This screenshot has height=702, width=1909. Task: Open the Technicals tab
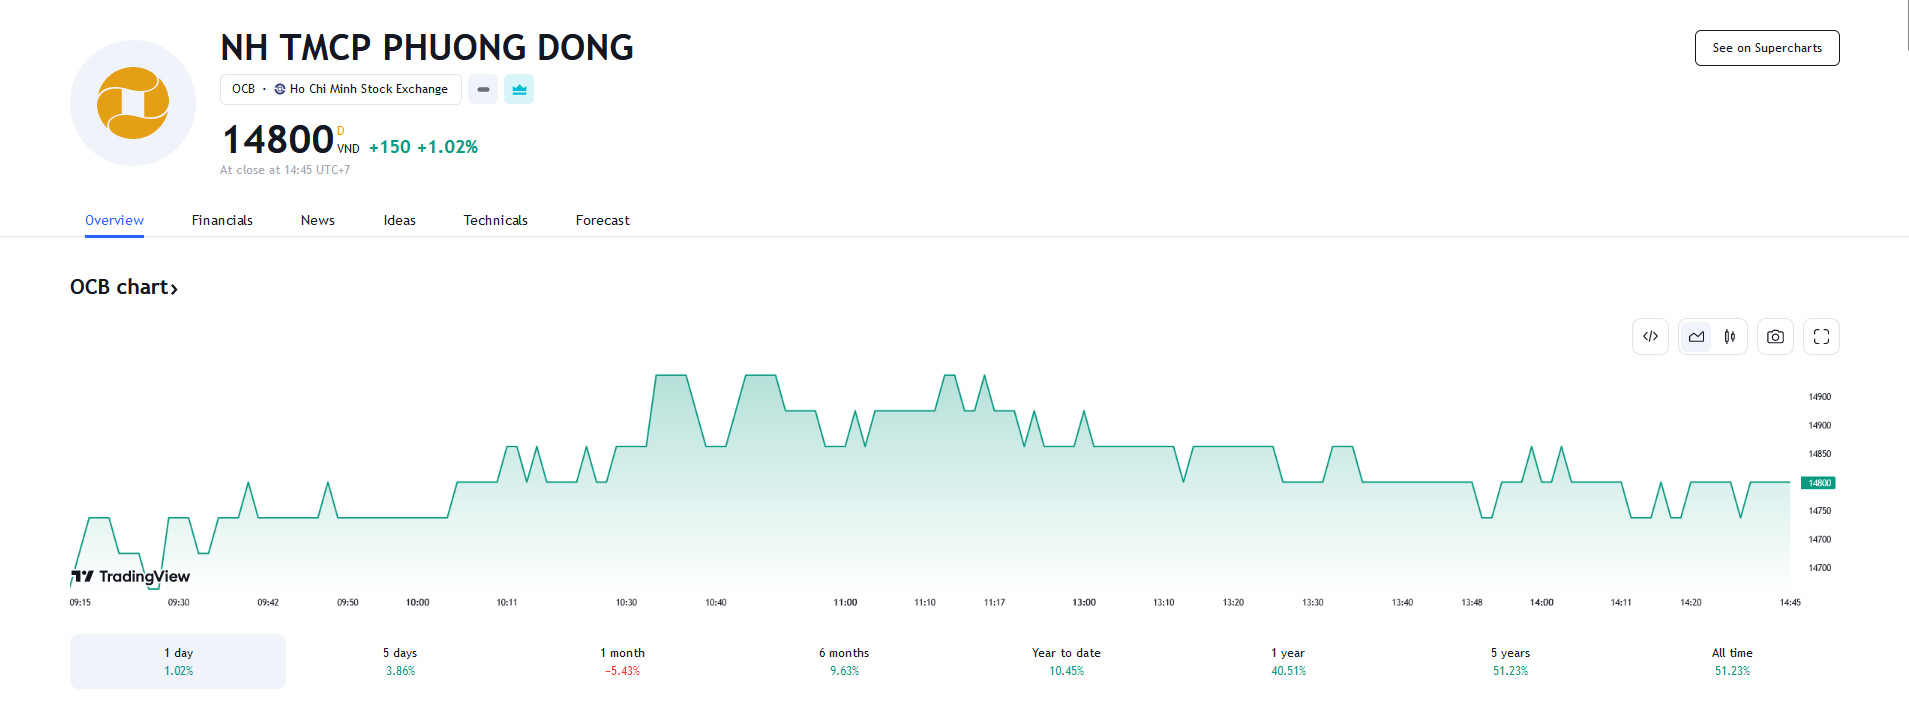495,220
